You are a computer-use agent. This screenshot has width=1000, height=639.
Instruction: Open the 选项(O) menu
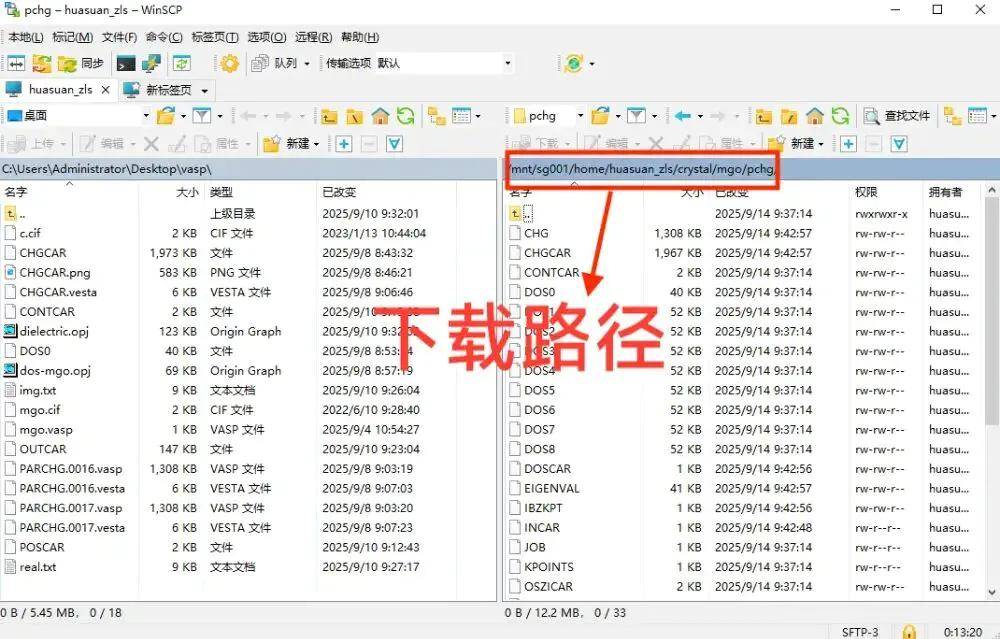pos(267,37)
